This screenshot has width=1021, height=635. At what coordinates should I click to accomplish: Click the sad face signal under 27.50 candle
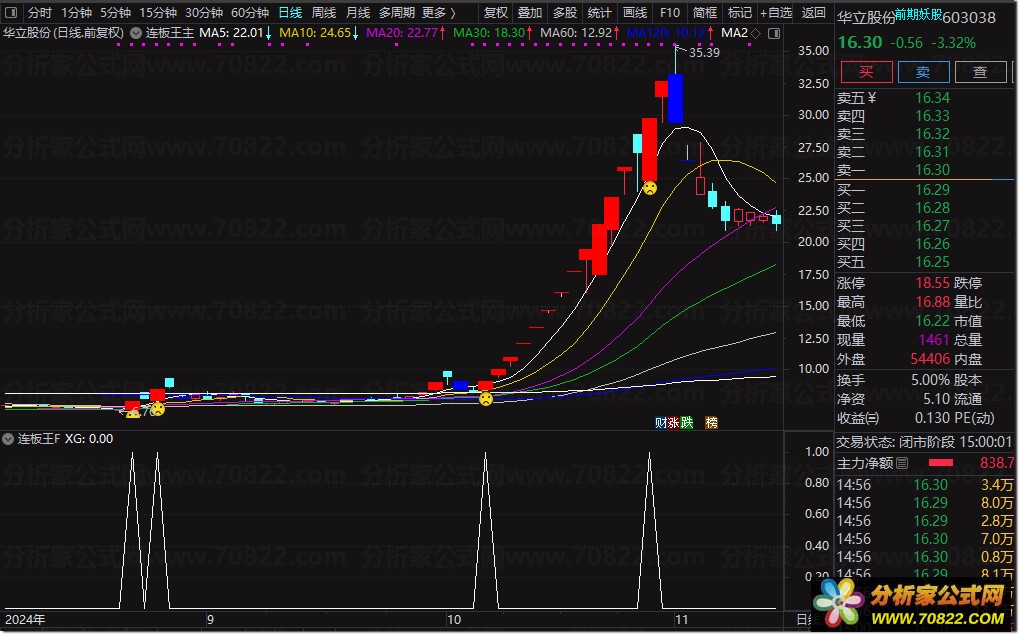pyautogui.click(x=650, y=188)
